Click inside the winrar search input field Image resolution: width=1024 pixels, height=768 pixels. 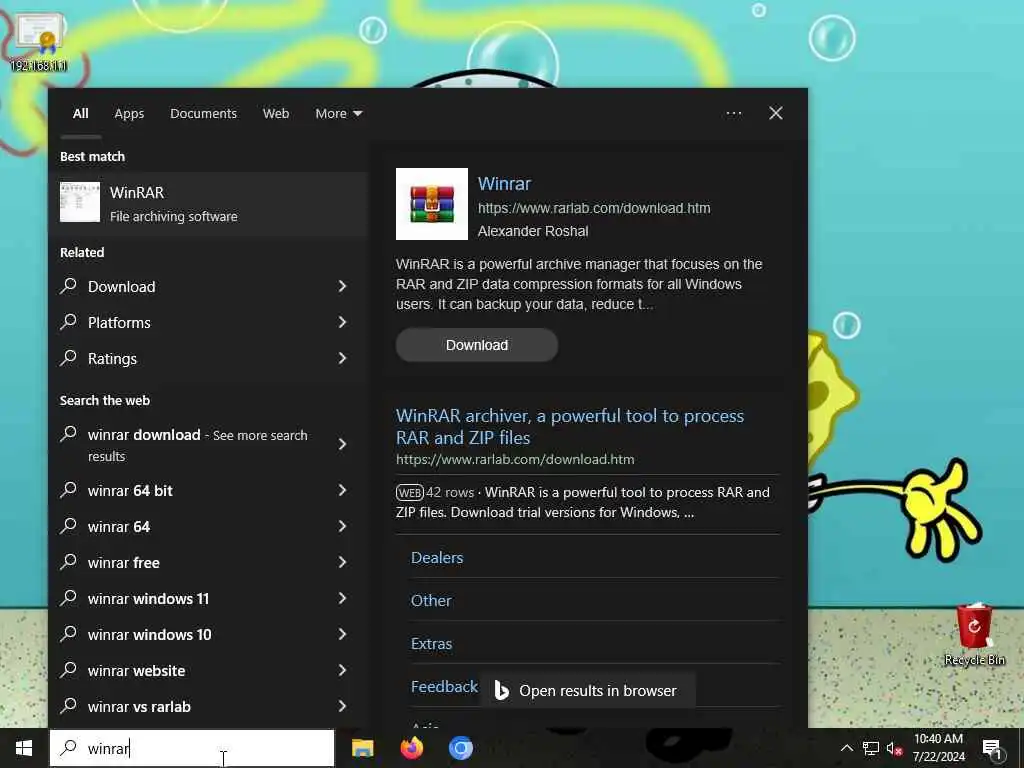coord(193,748)
